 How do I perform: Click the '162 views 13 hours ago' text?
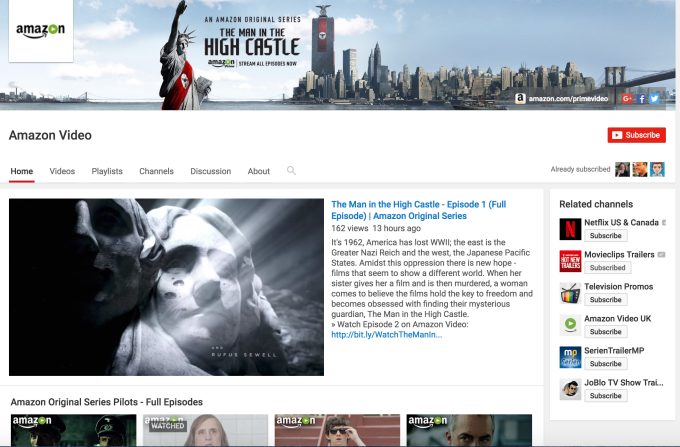coord(376,228)
